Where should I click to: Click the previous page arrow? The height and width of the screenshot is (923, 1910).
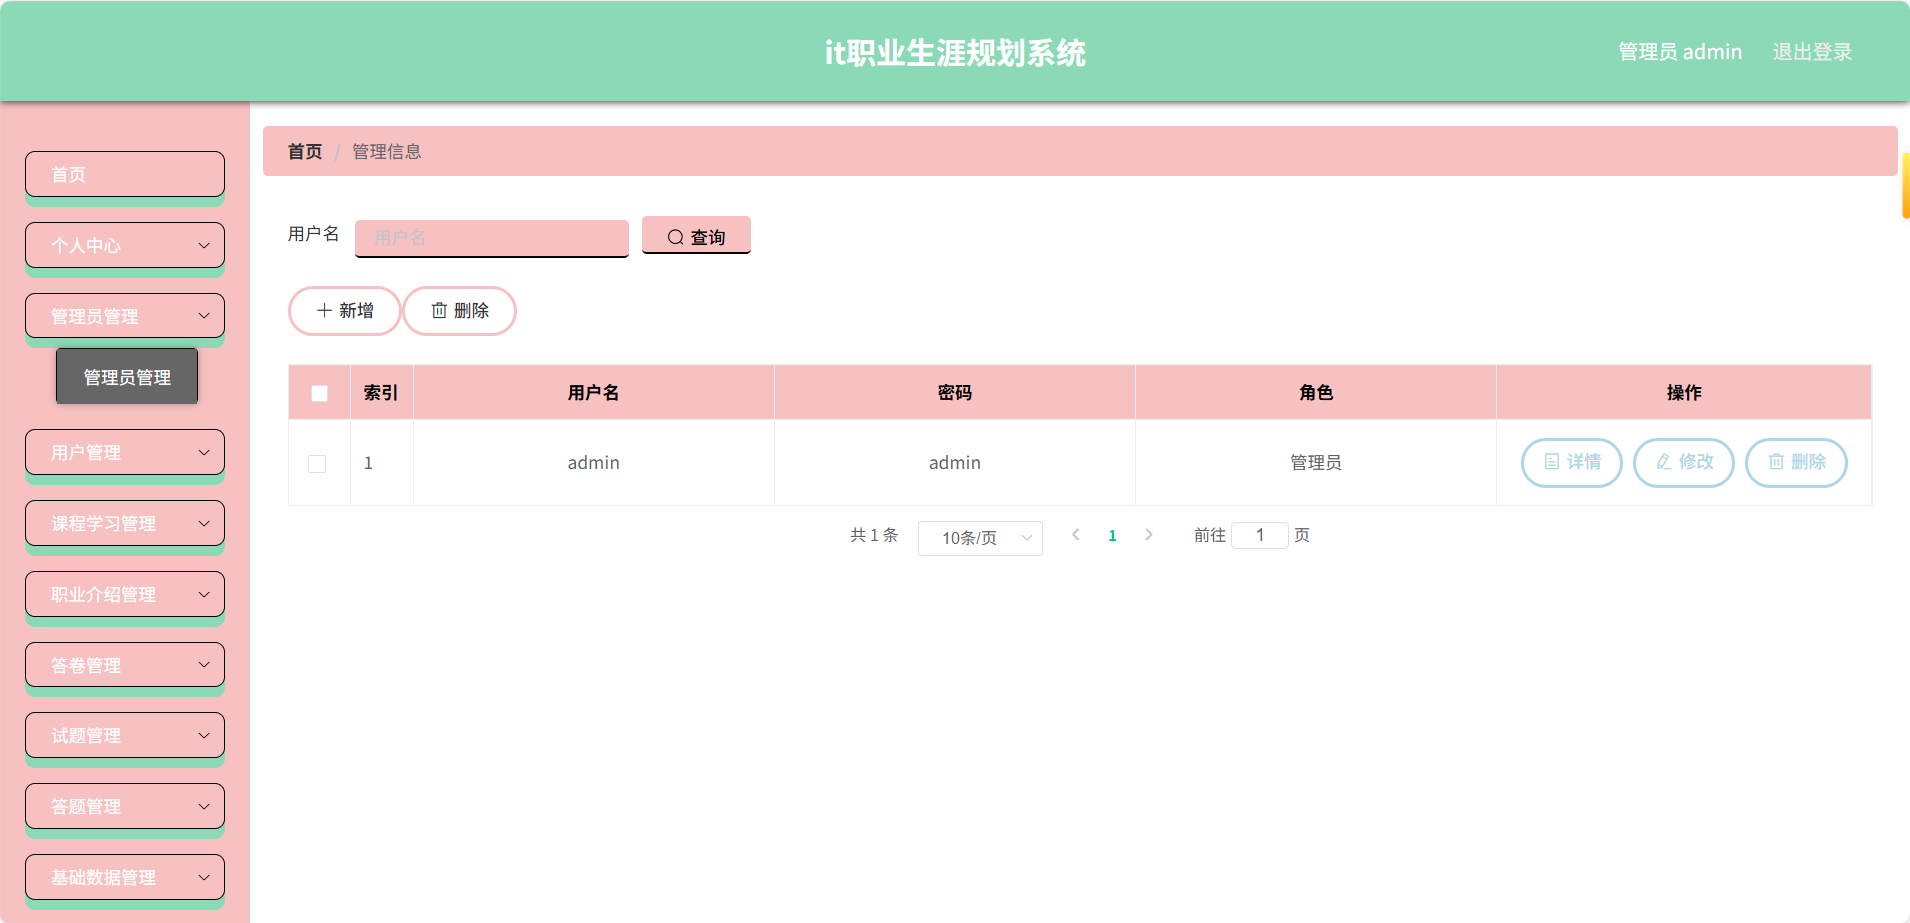coord(1076,535)
